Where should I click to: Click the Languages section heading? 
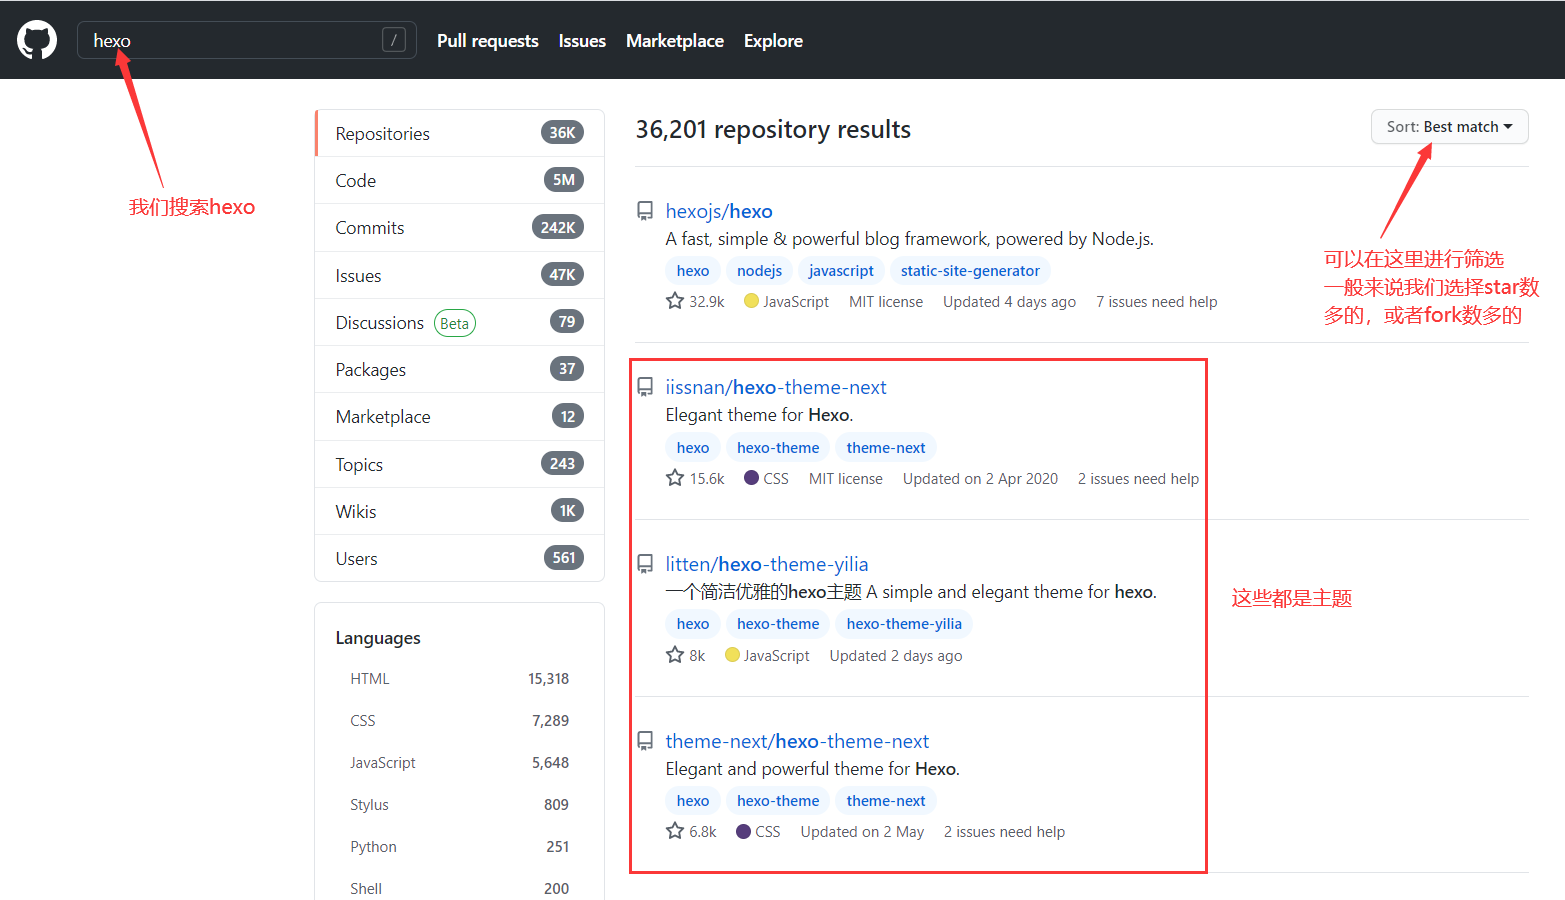378,638
